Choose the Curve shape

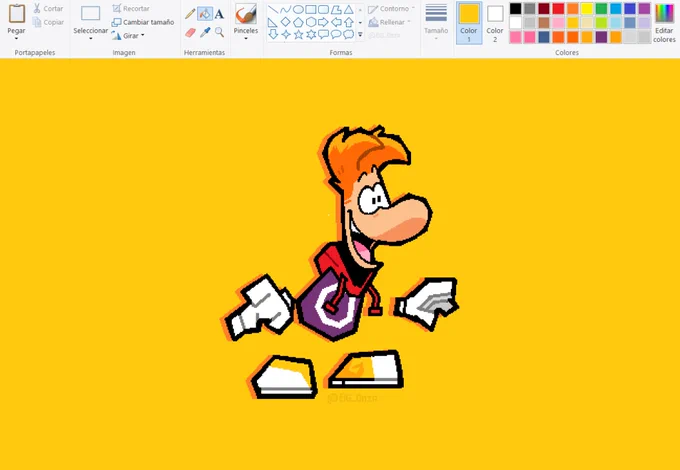pyautogui.click(x=285, y=10)
